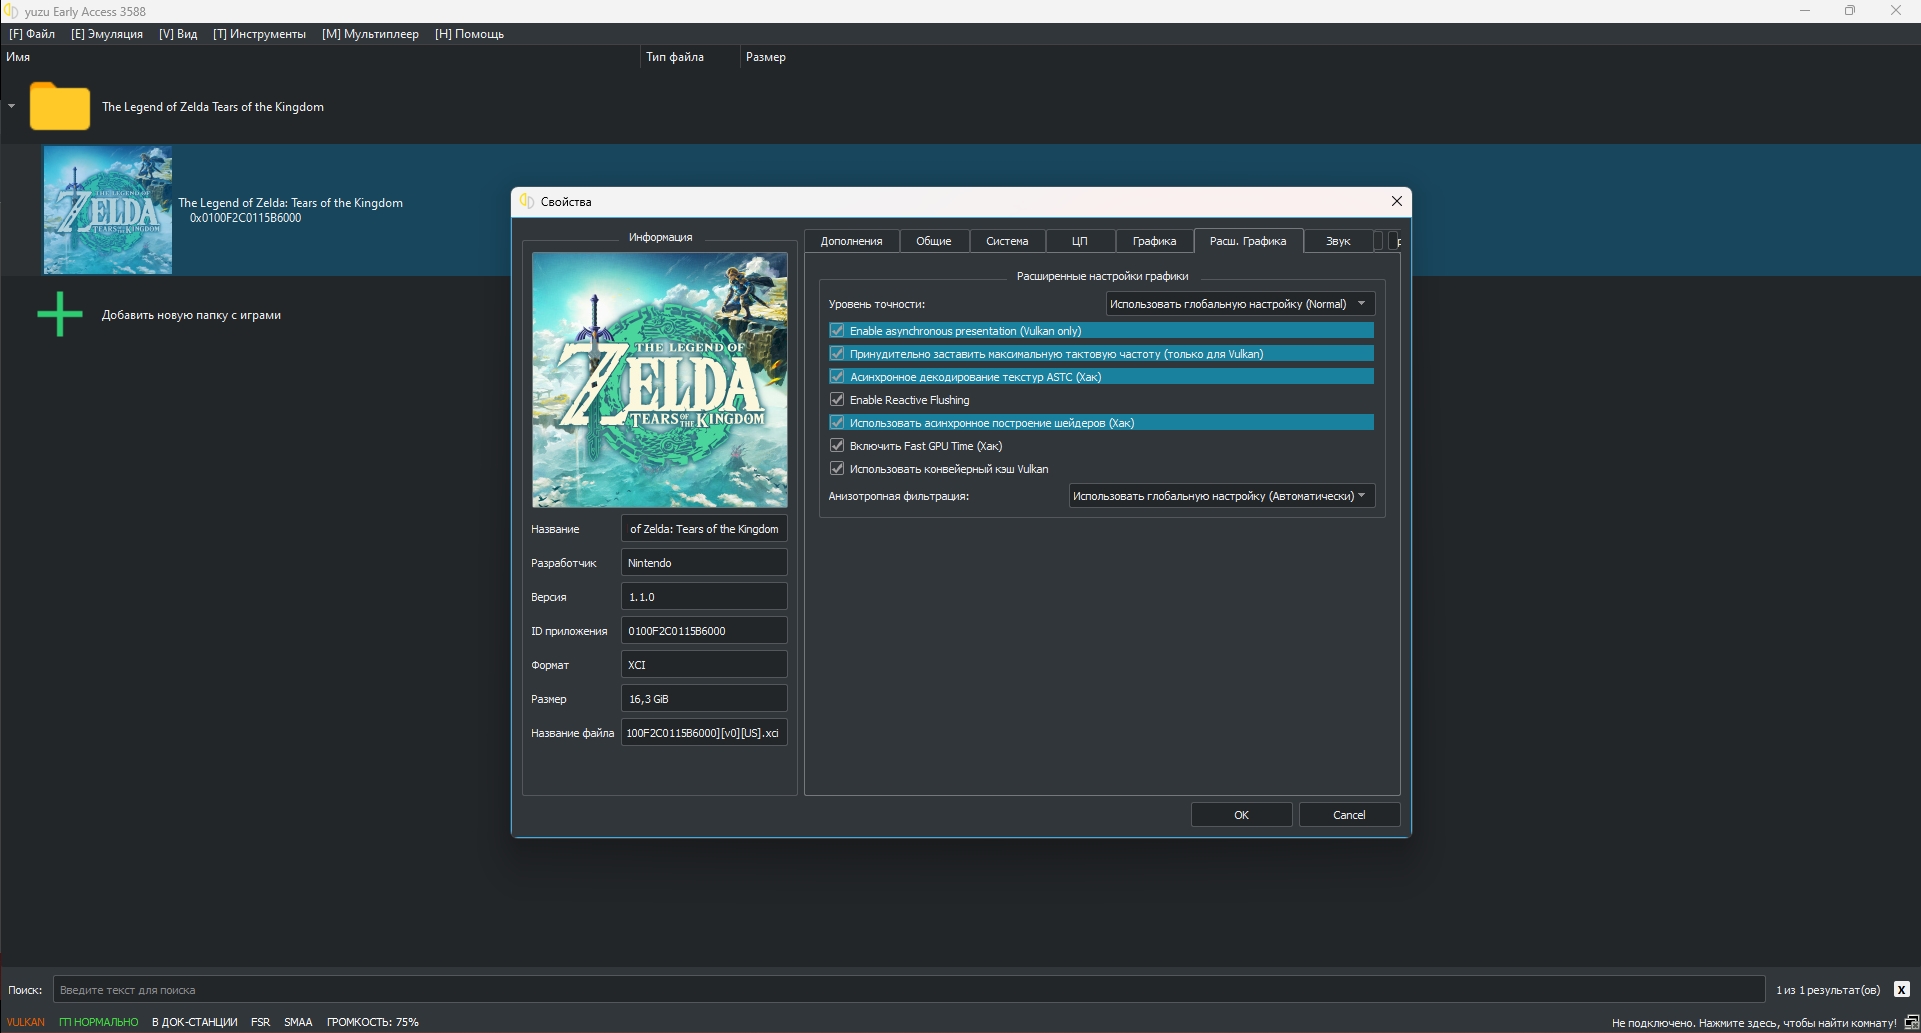Click the Размер field showing 16,3 GiB
This screenshot has width=1921, height=1033.
click(704, 698)
